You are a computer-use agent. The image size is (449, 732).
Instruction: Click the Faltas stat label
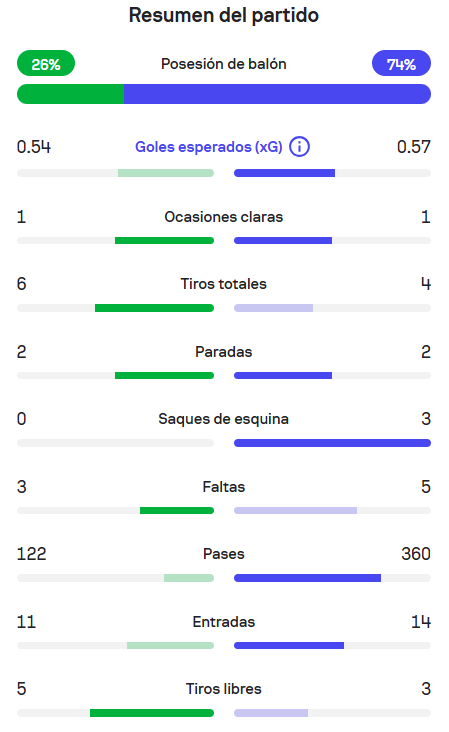pyautogui.click(x=224, y=487)
